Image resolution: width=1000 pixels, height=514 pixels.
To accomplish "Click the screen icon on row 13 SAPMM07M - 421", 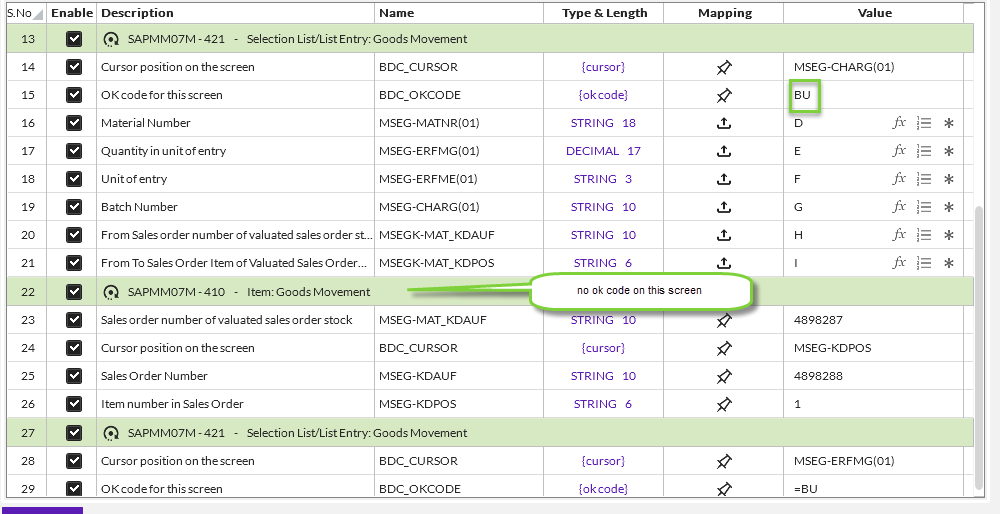I will (x=110, y=39).
